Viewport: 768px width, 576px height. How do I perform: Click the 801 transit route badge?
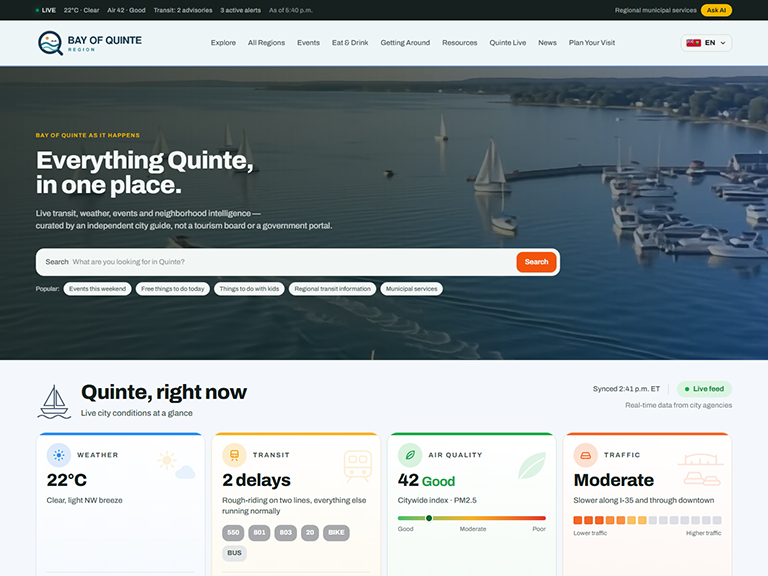(259, 532)
